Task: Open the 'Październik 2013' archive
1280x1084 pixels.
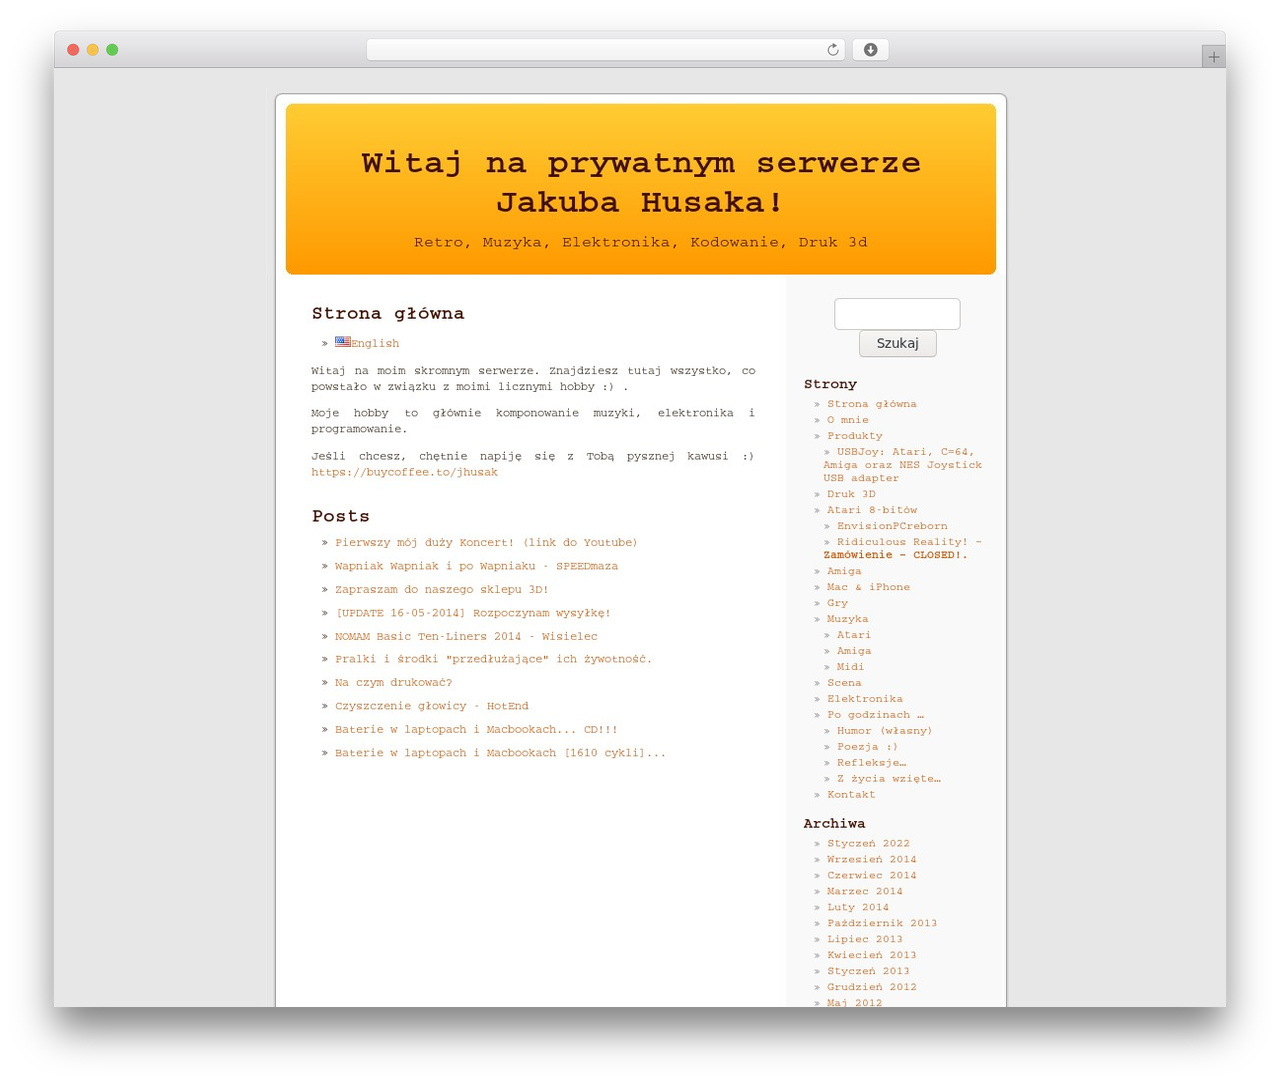Action: coord(882,924)
